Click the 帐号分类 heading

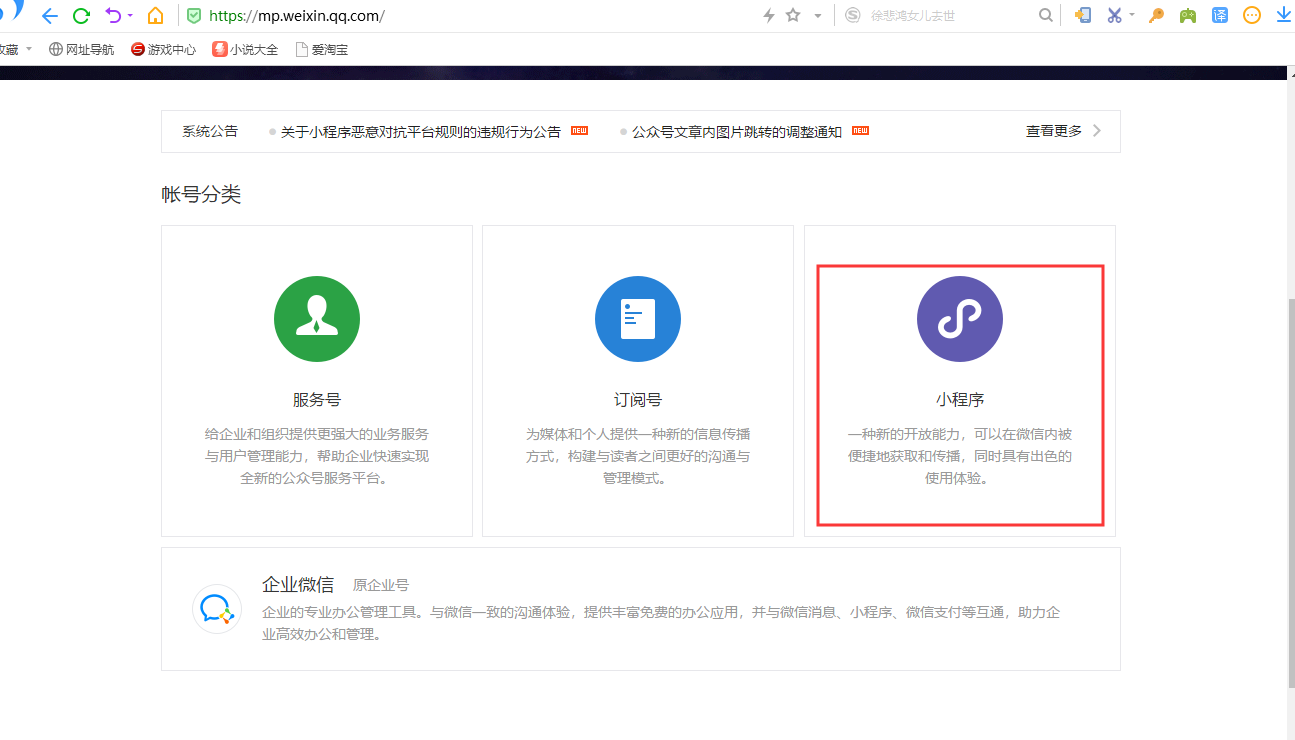click(x=201, y=194)
